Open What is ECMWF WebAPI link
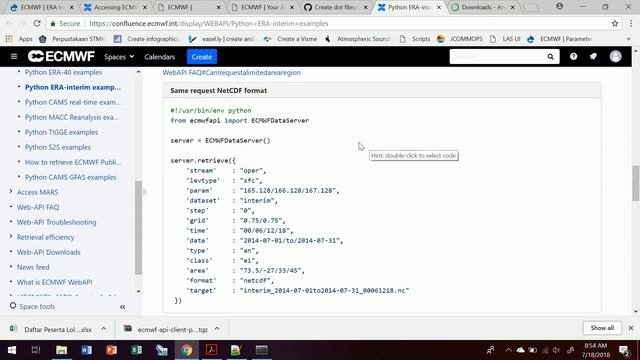Screen dimensions: 640x360 coord(54,282)
